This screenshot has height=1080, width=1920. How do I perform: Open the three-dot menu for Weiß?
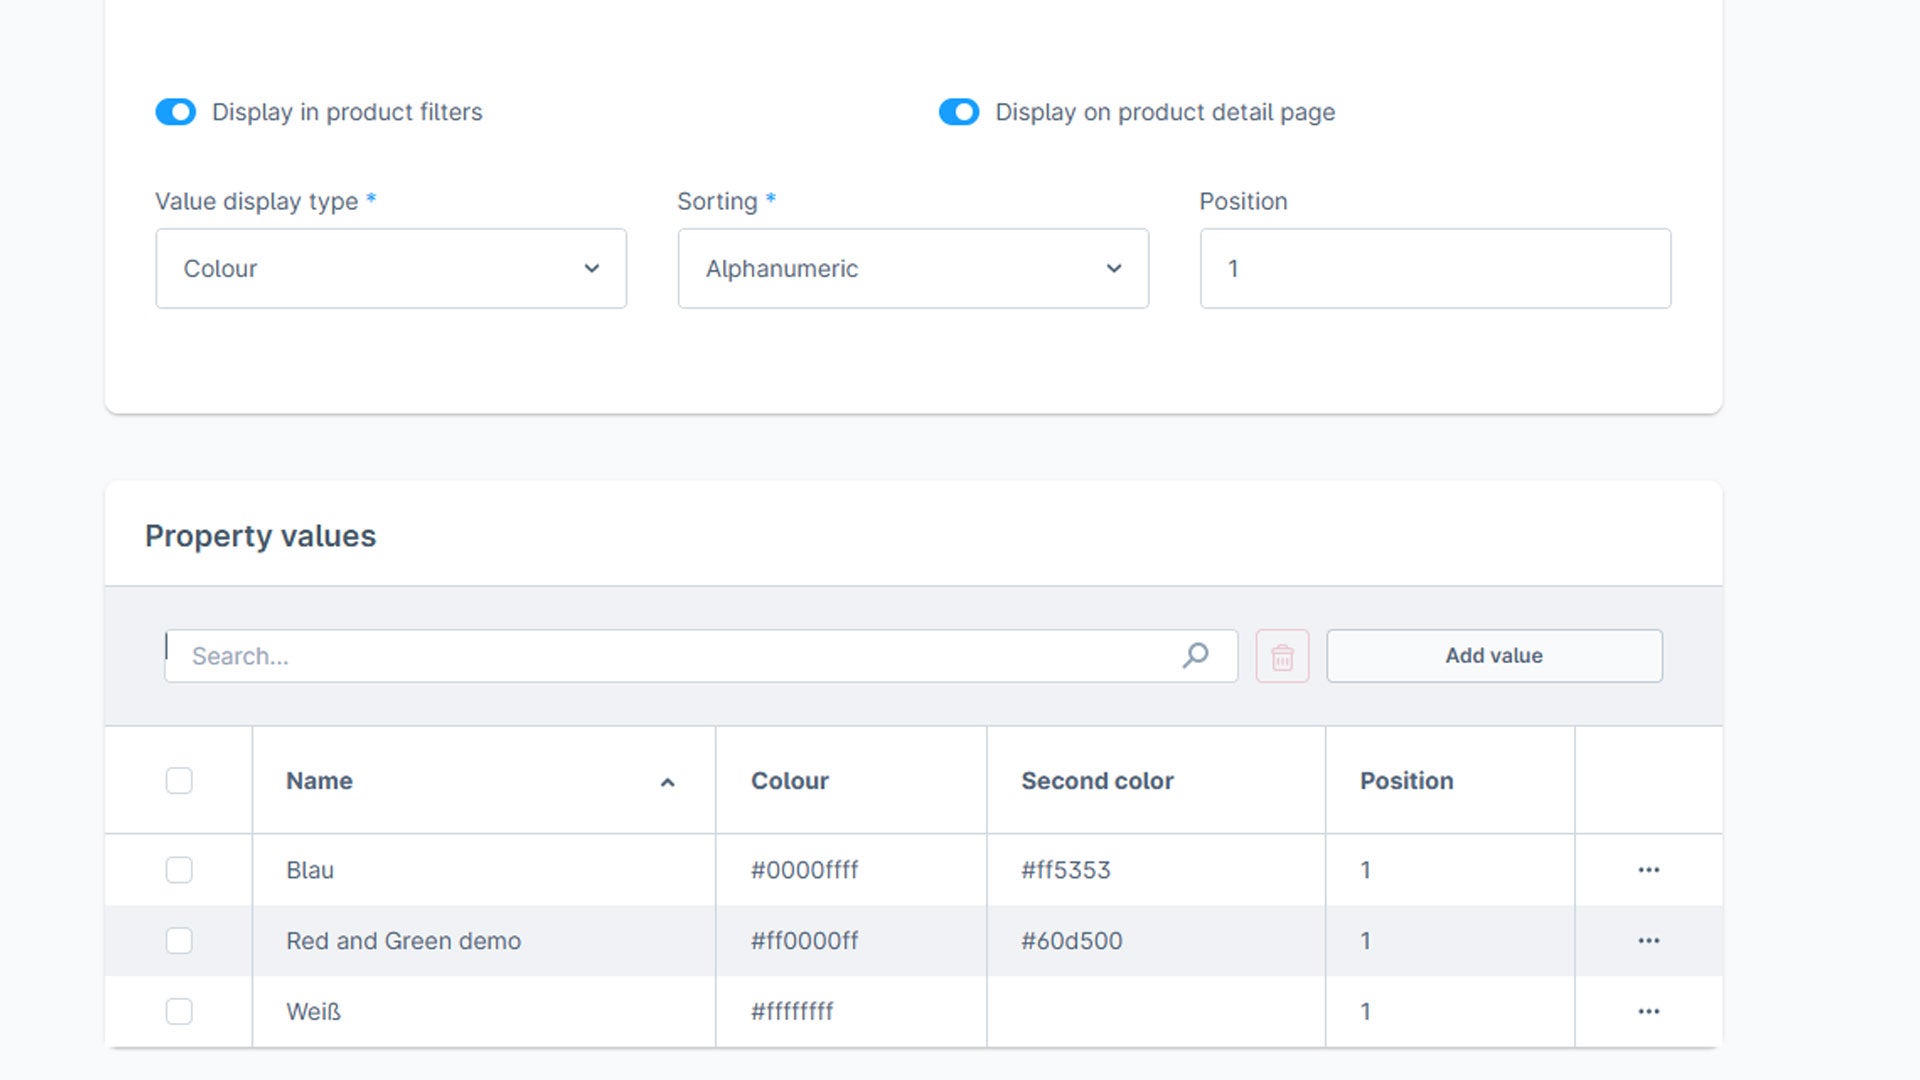1648,1012
